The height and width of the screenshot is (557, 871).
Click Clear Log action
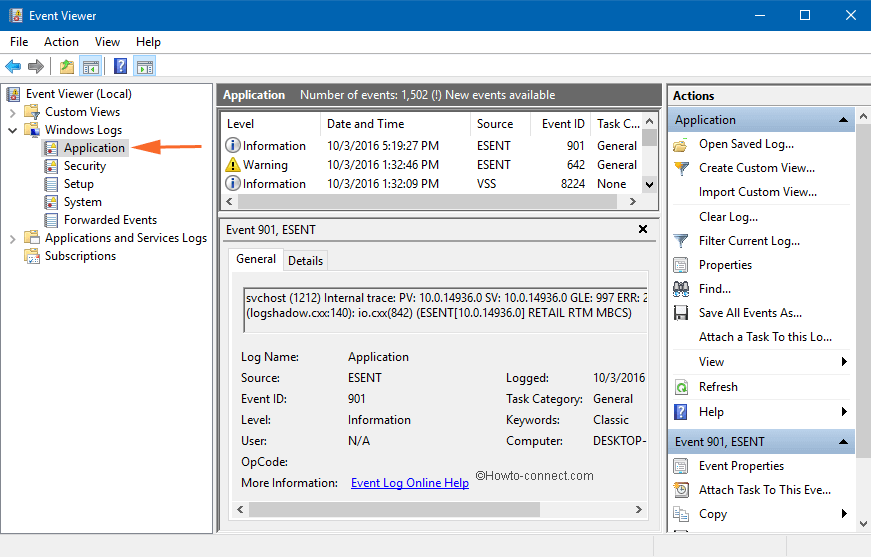(728, 217)
